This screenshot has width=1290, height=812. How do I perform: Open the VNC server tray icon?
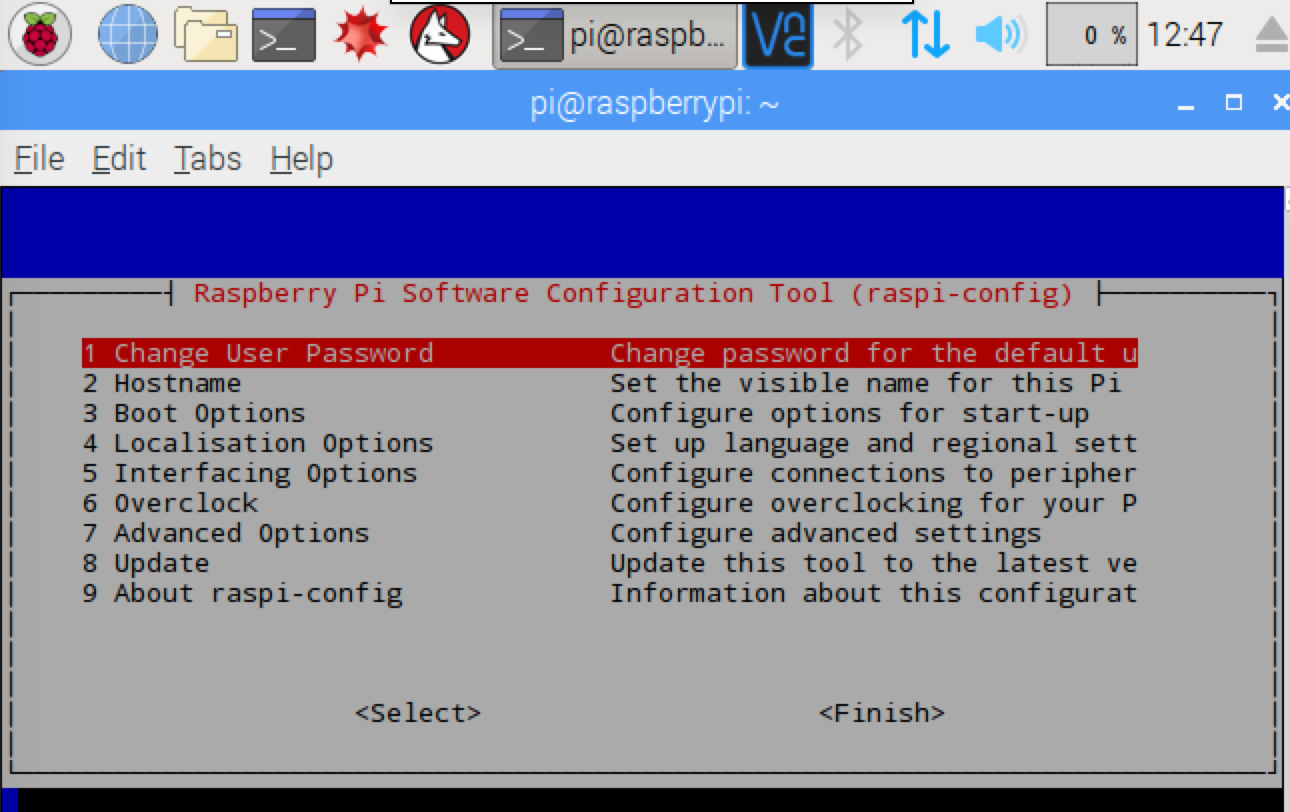[x=778, y=35]
